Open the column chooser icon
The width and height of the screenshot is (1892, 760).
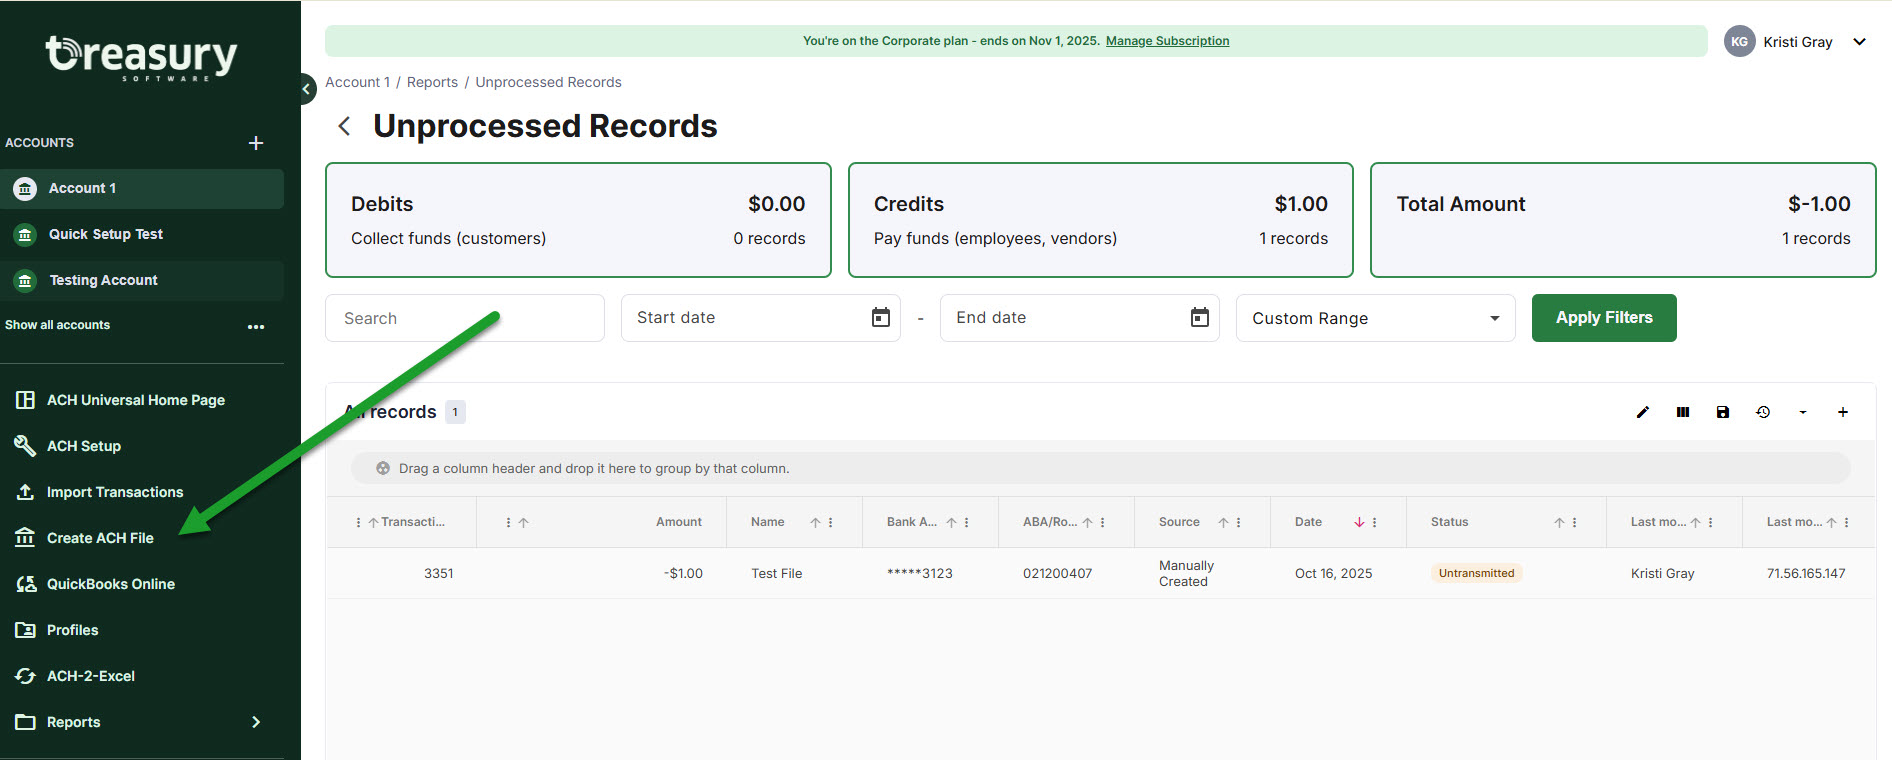point(1683,412)
